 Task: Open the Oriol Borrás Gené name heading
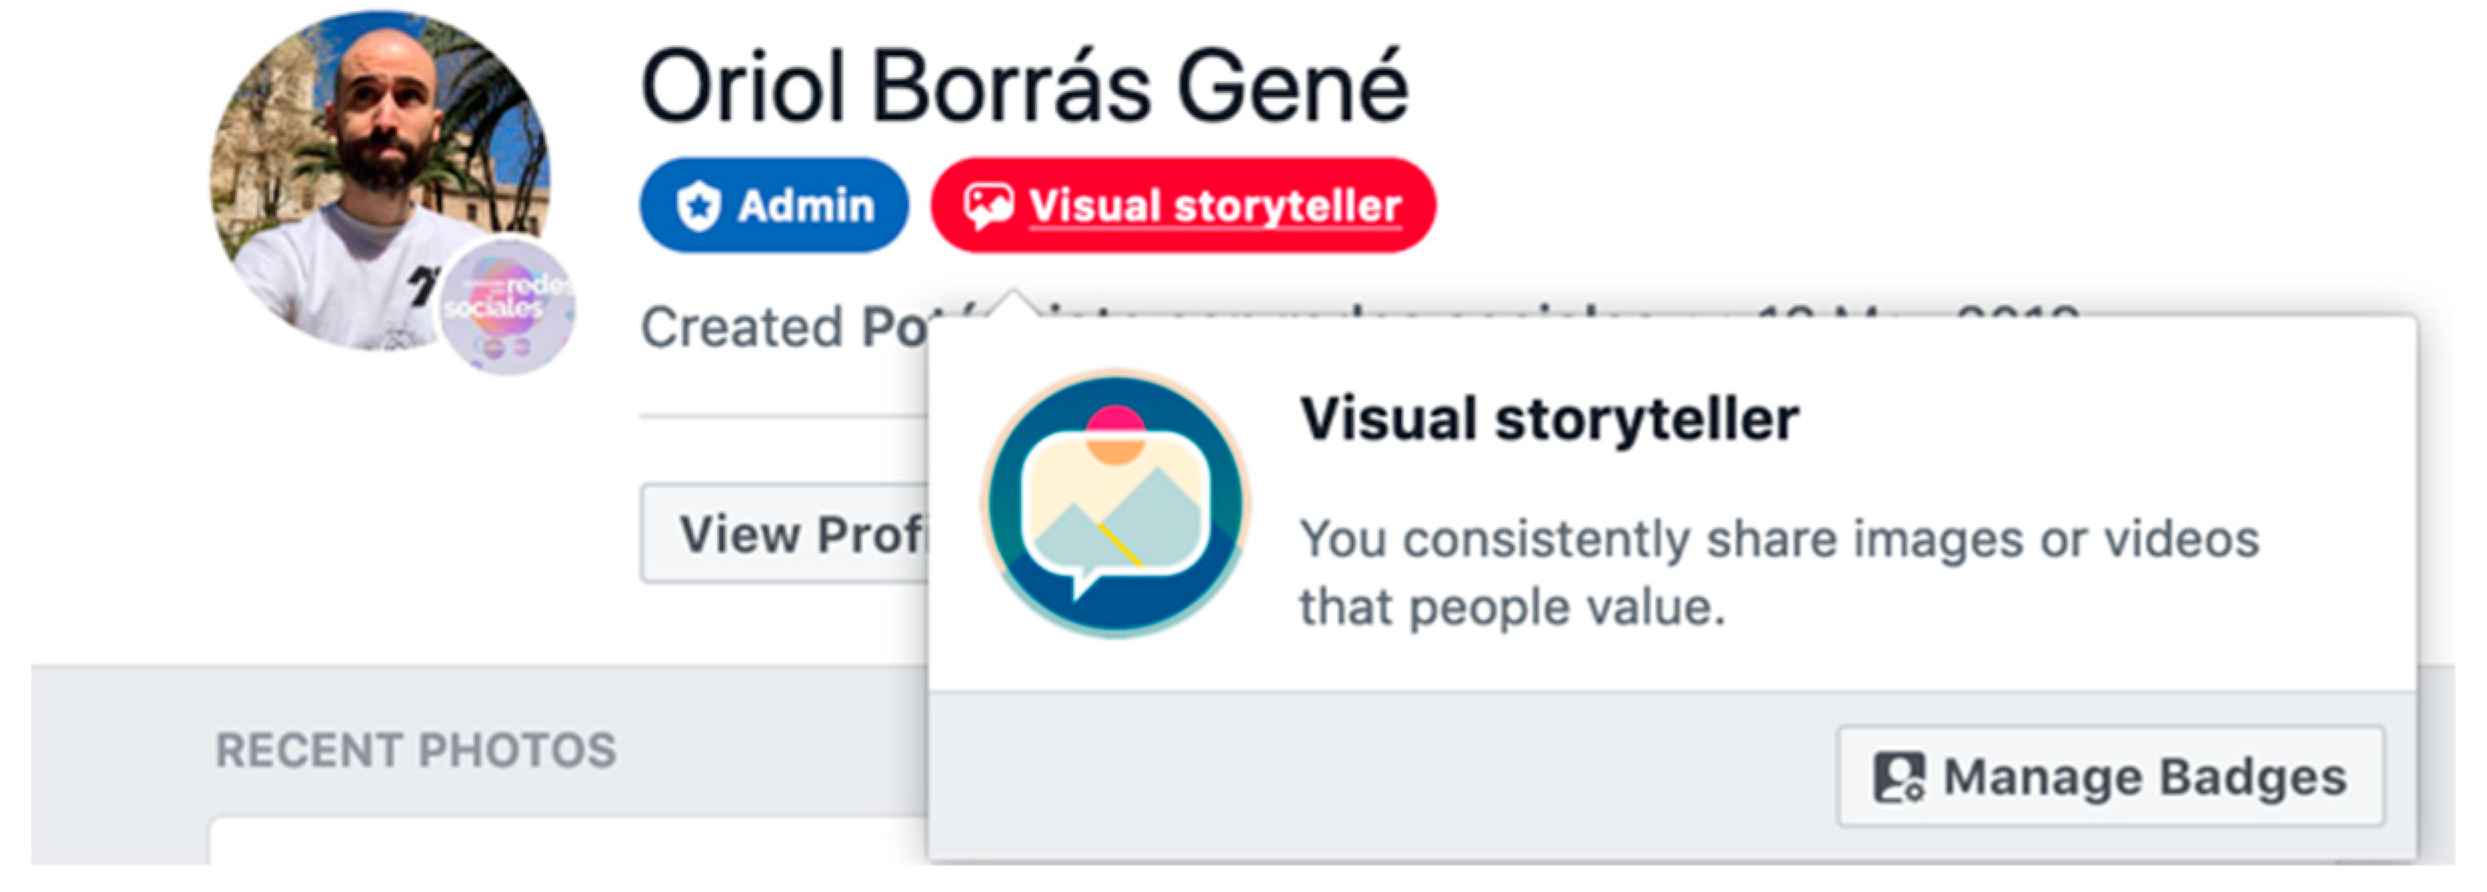pos(1023,88)
